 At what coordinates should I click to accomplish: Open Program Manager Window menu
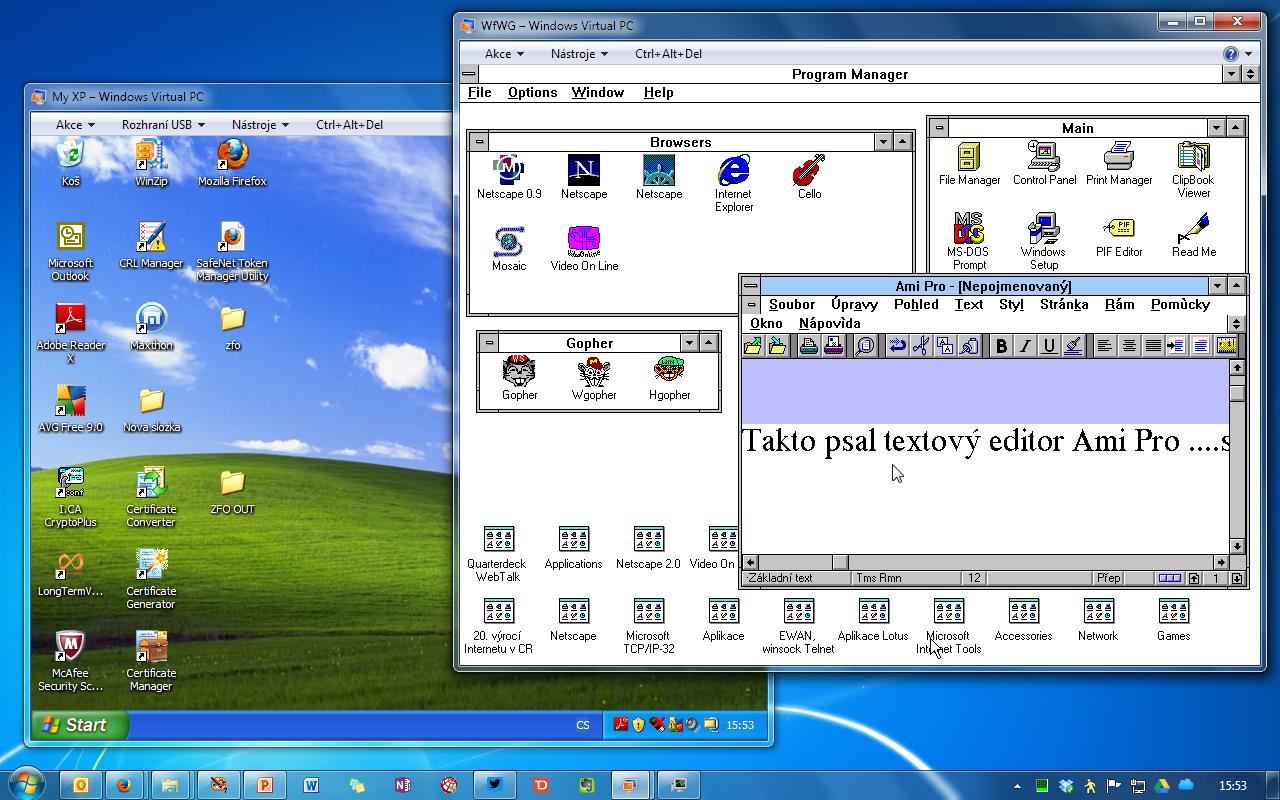[x=598, y=92]
